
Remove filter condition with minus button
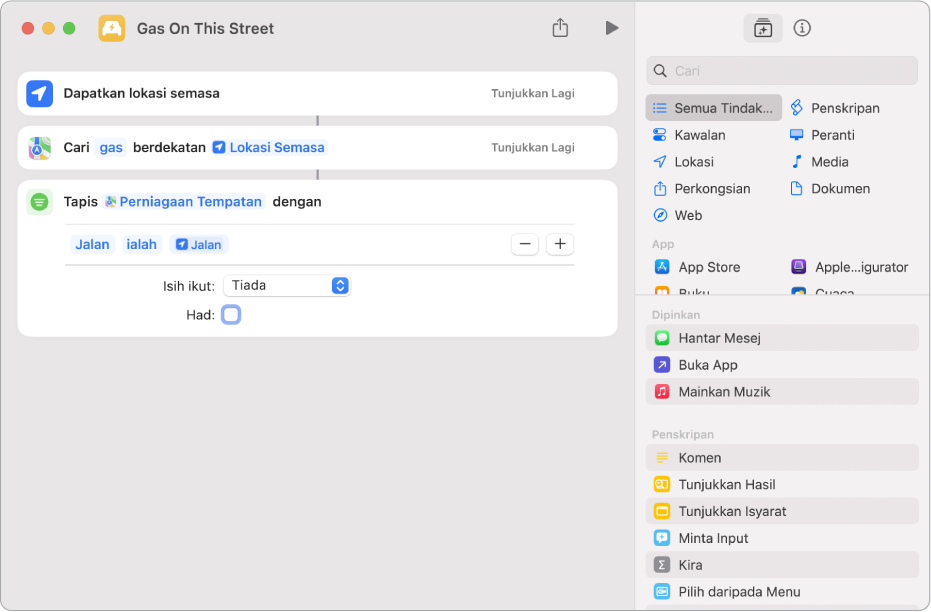click(x=525, y=244)
